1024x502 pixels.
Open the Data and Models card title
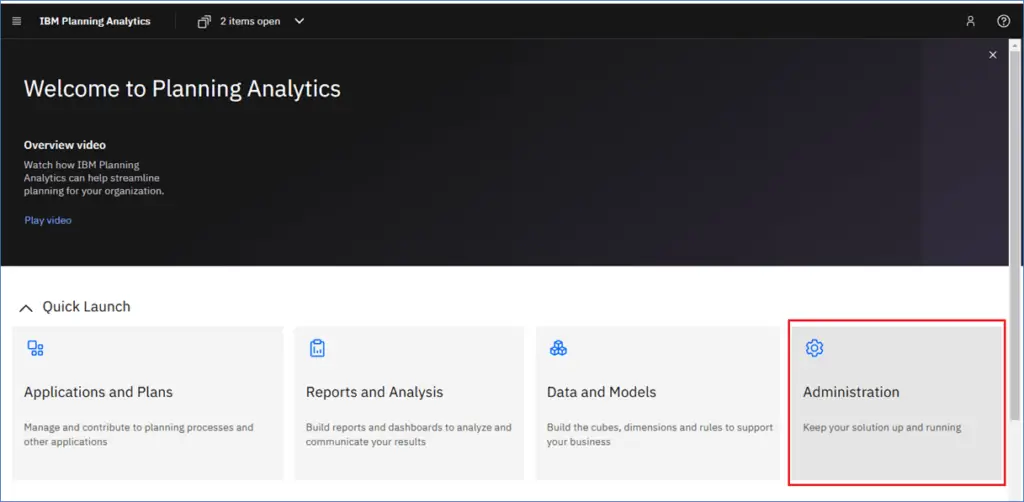pyautogui.click(x=601, y=392)
